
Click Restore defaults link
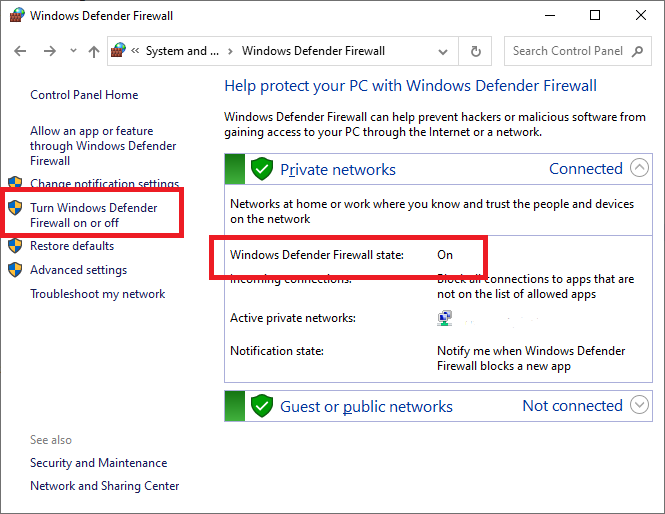(x=72, y=246)
